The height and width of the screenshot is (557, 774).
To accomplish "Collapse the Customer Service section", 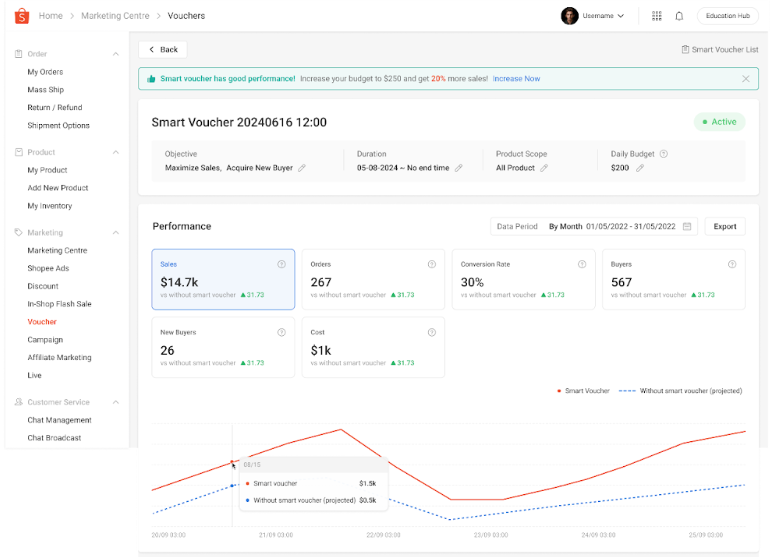I will 116,402.
